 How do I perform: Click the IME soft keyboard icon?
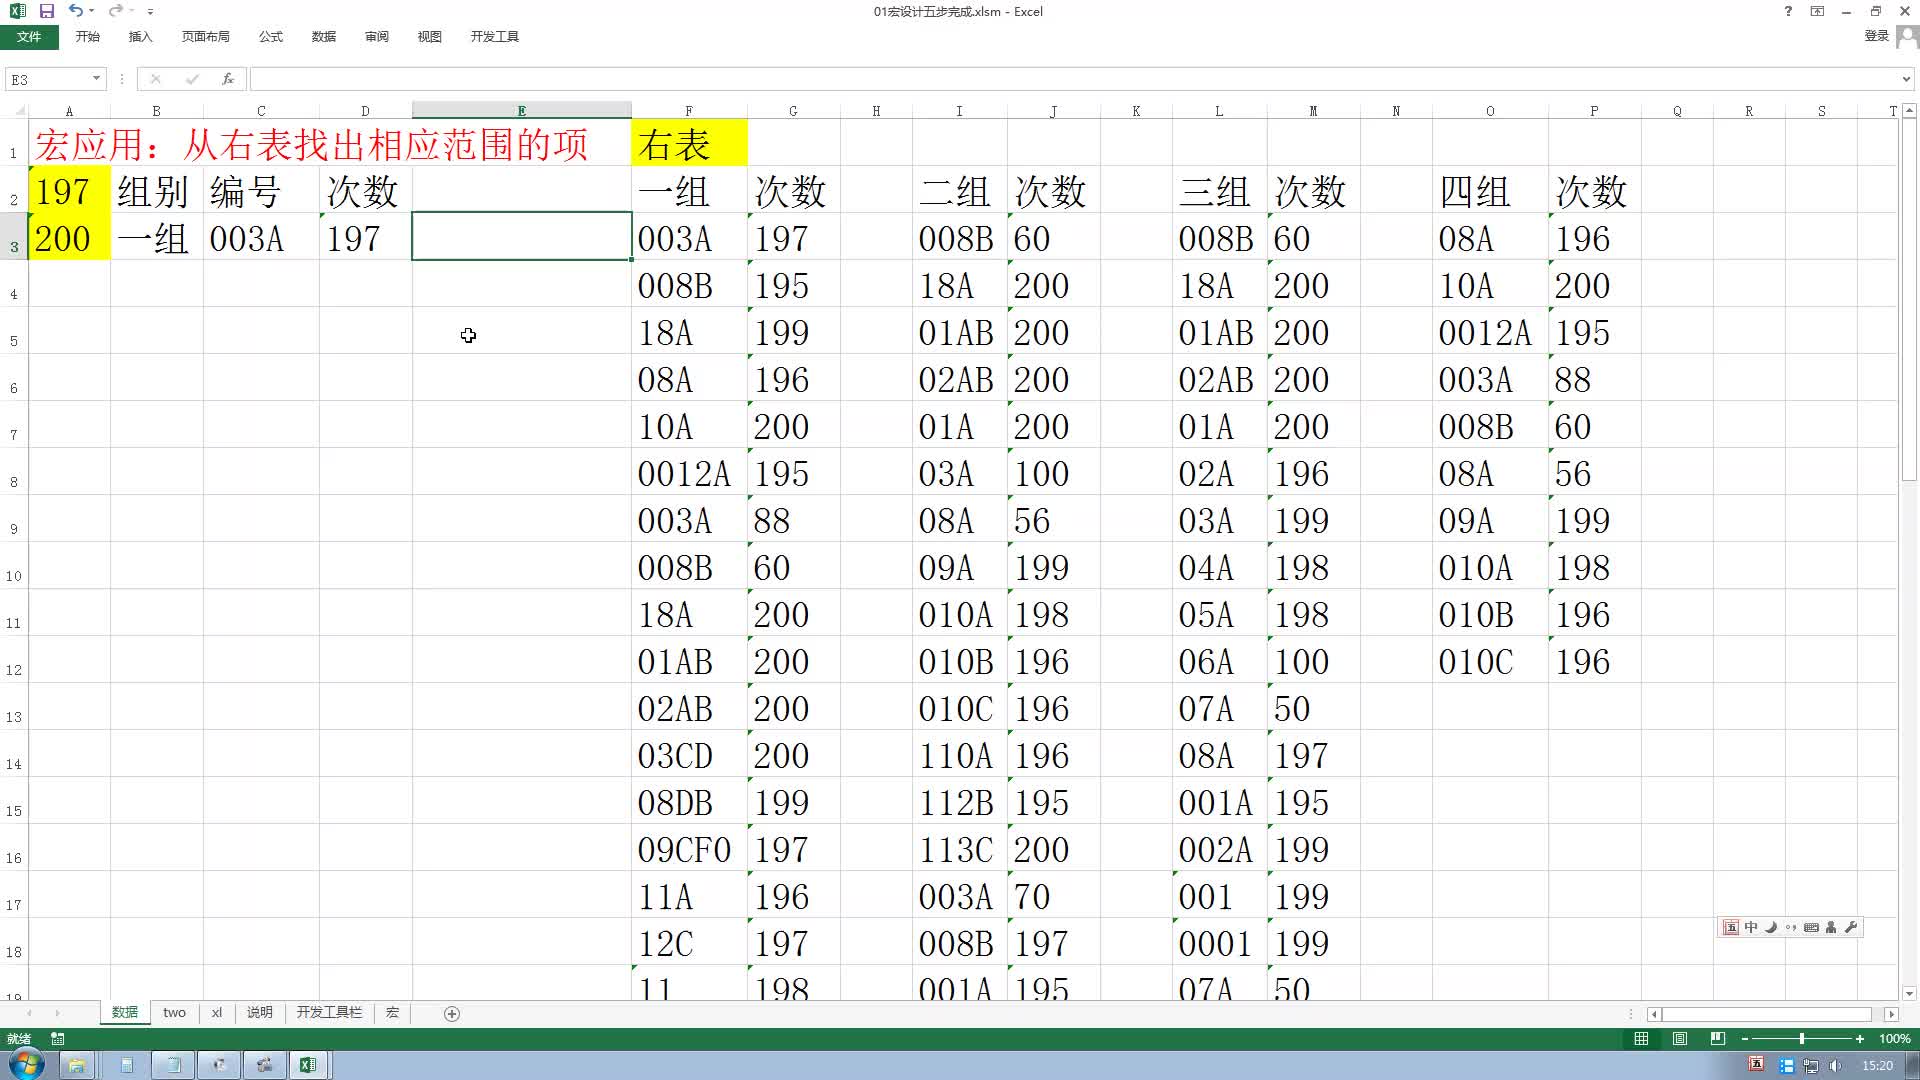pos(1811,927)
